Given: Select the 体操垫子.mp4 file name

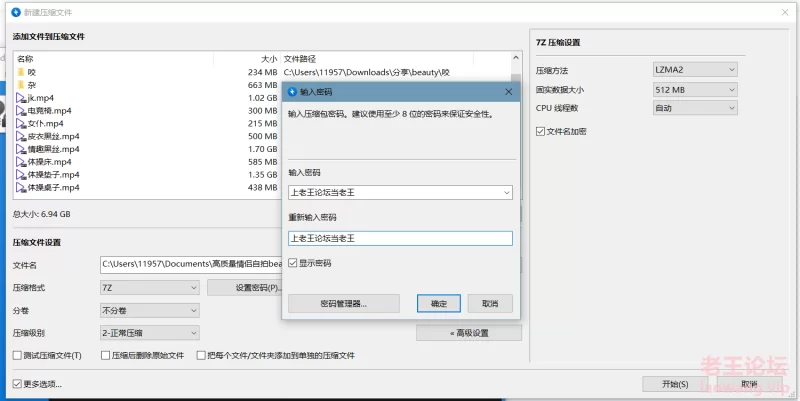Looking at the screenshot, I should click(x=54, y=174).
